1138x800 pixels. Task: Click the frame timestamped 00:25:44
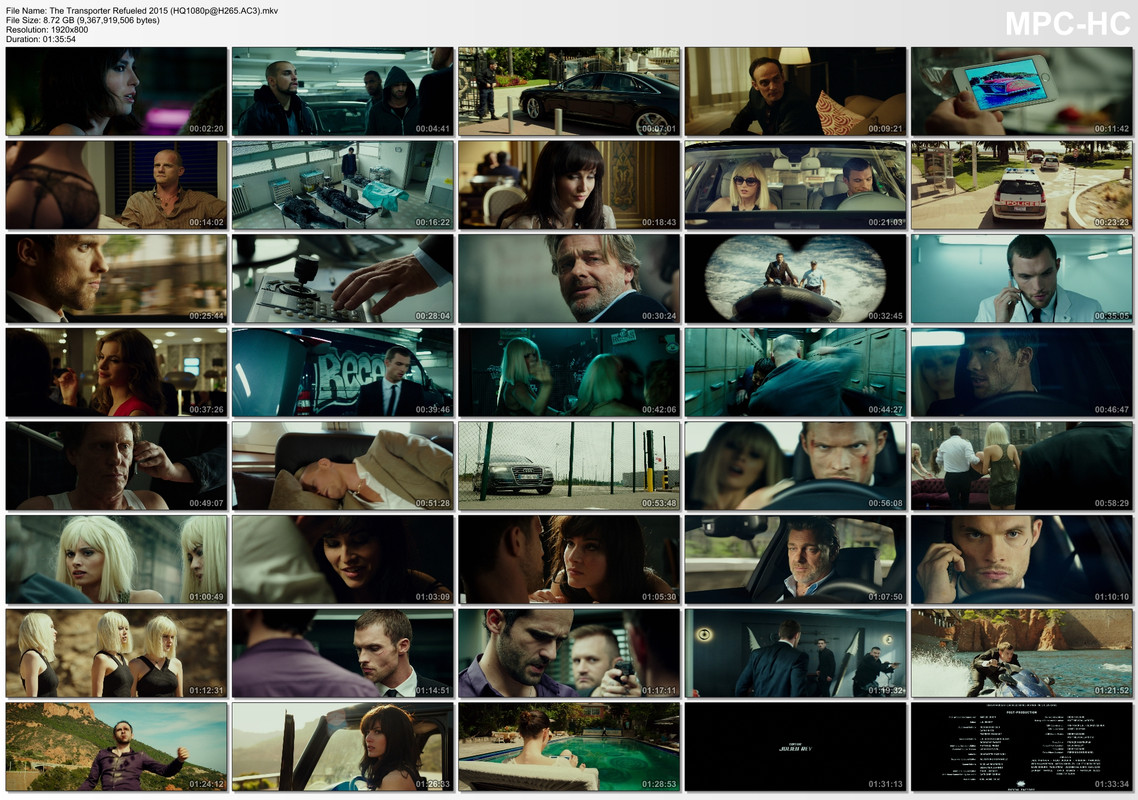pos(116,279)
